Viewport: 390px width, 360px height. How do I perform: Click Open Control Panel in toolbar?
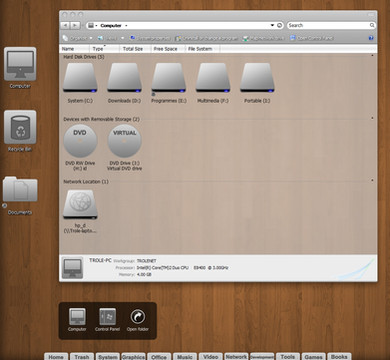[x=312, y=38]
